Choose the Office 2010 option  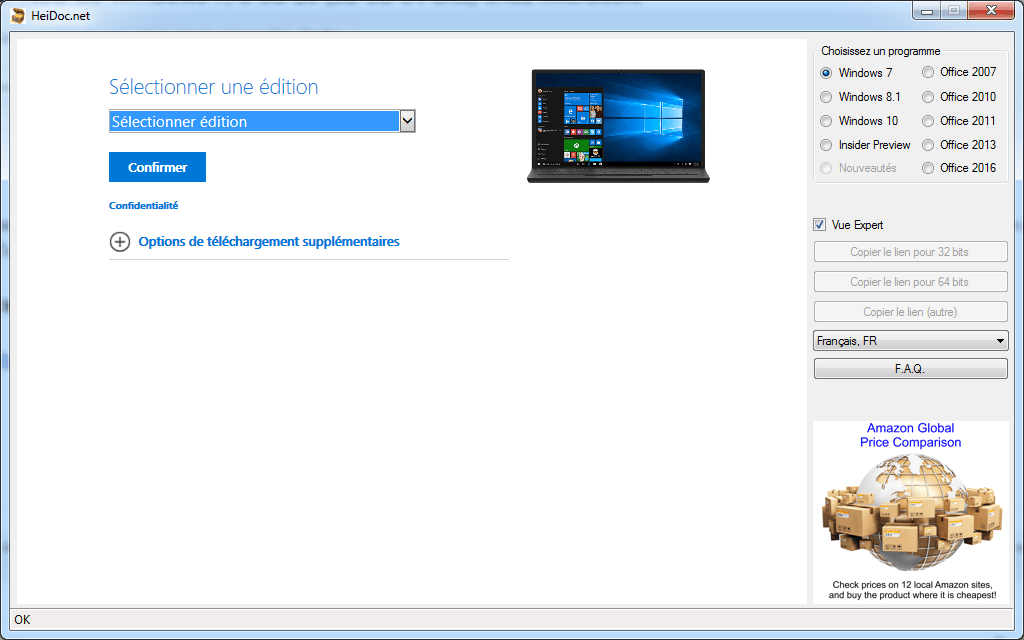pos(928,97)
